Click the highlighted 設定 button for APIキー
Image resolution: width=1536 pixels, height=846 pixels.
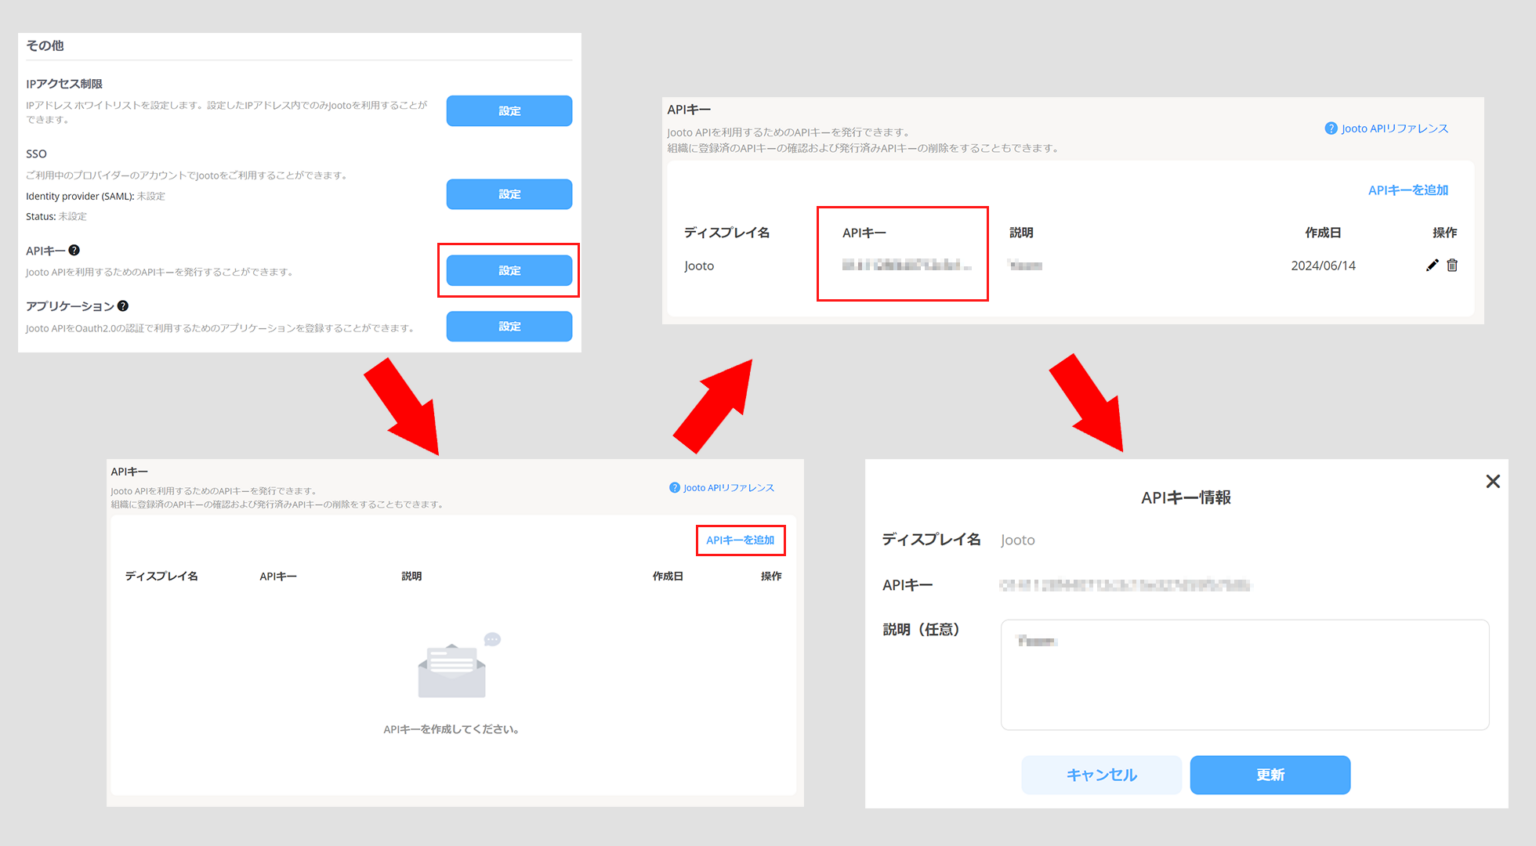509,270
